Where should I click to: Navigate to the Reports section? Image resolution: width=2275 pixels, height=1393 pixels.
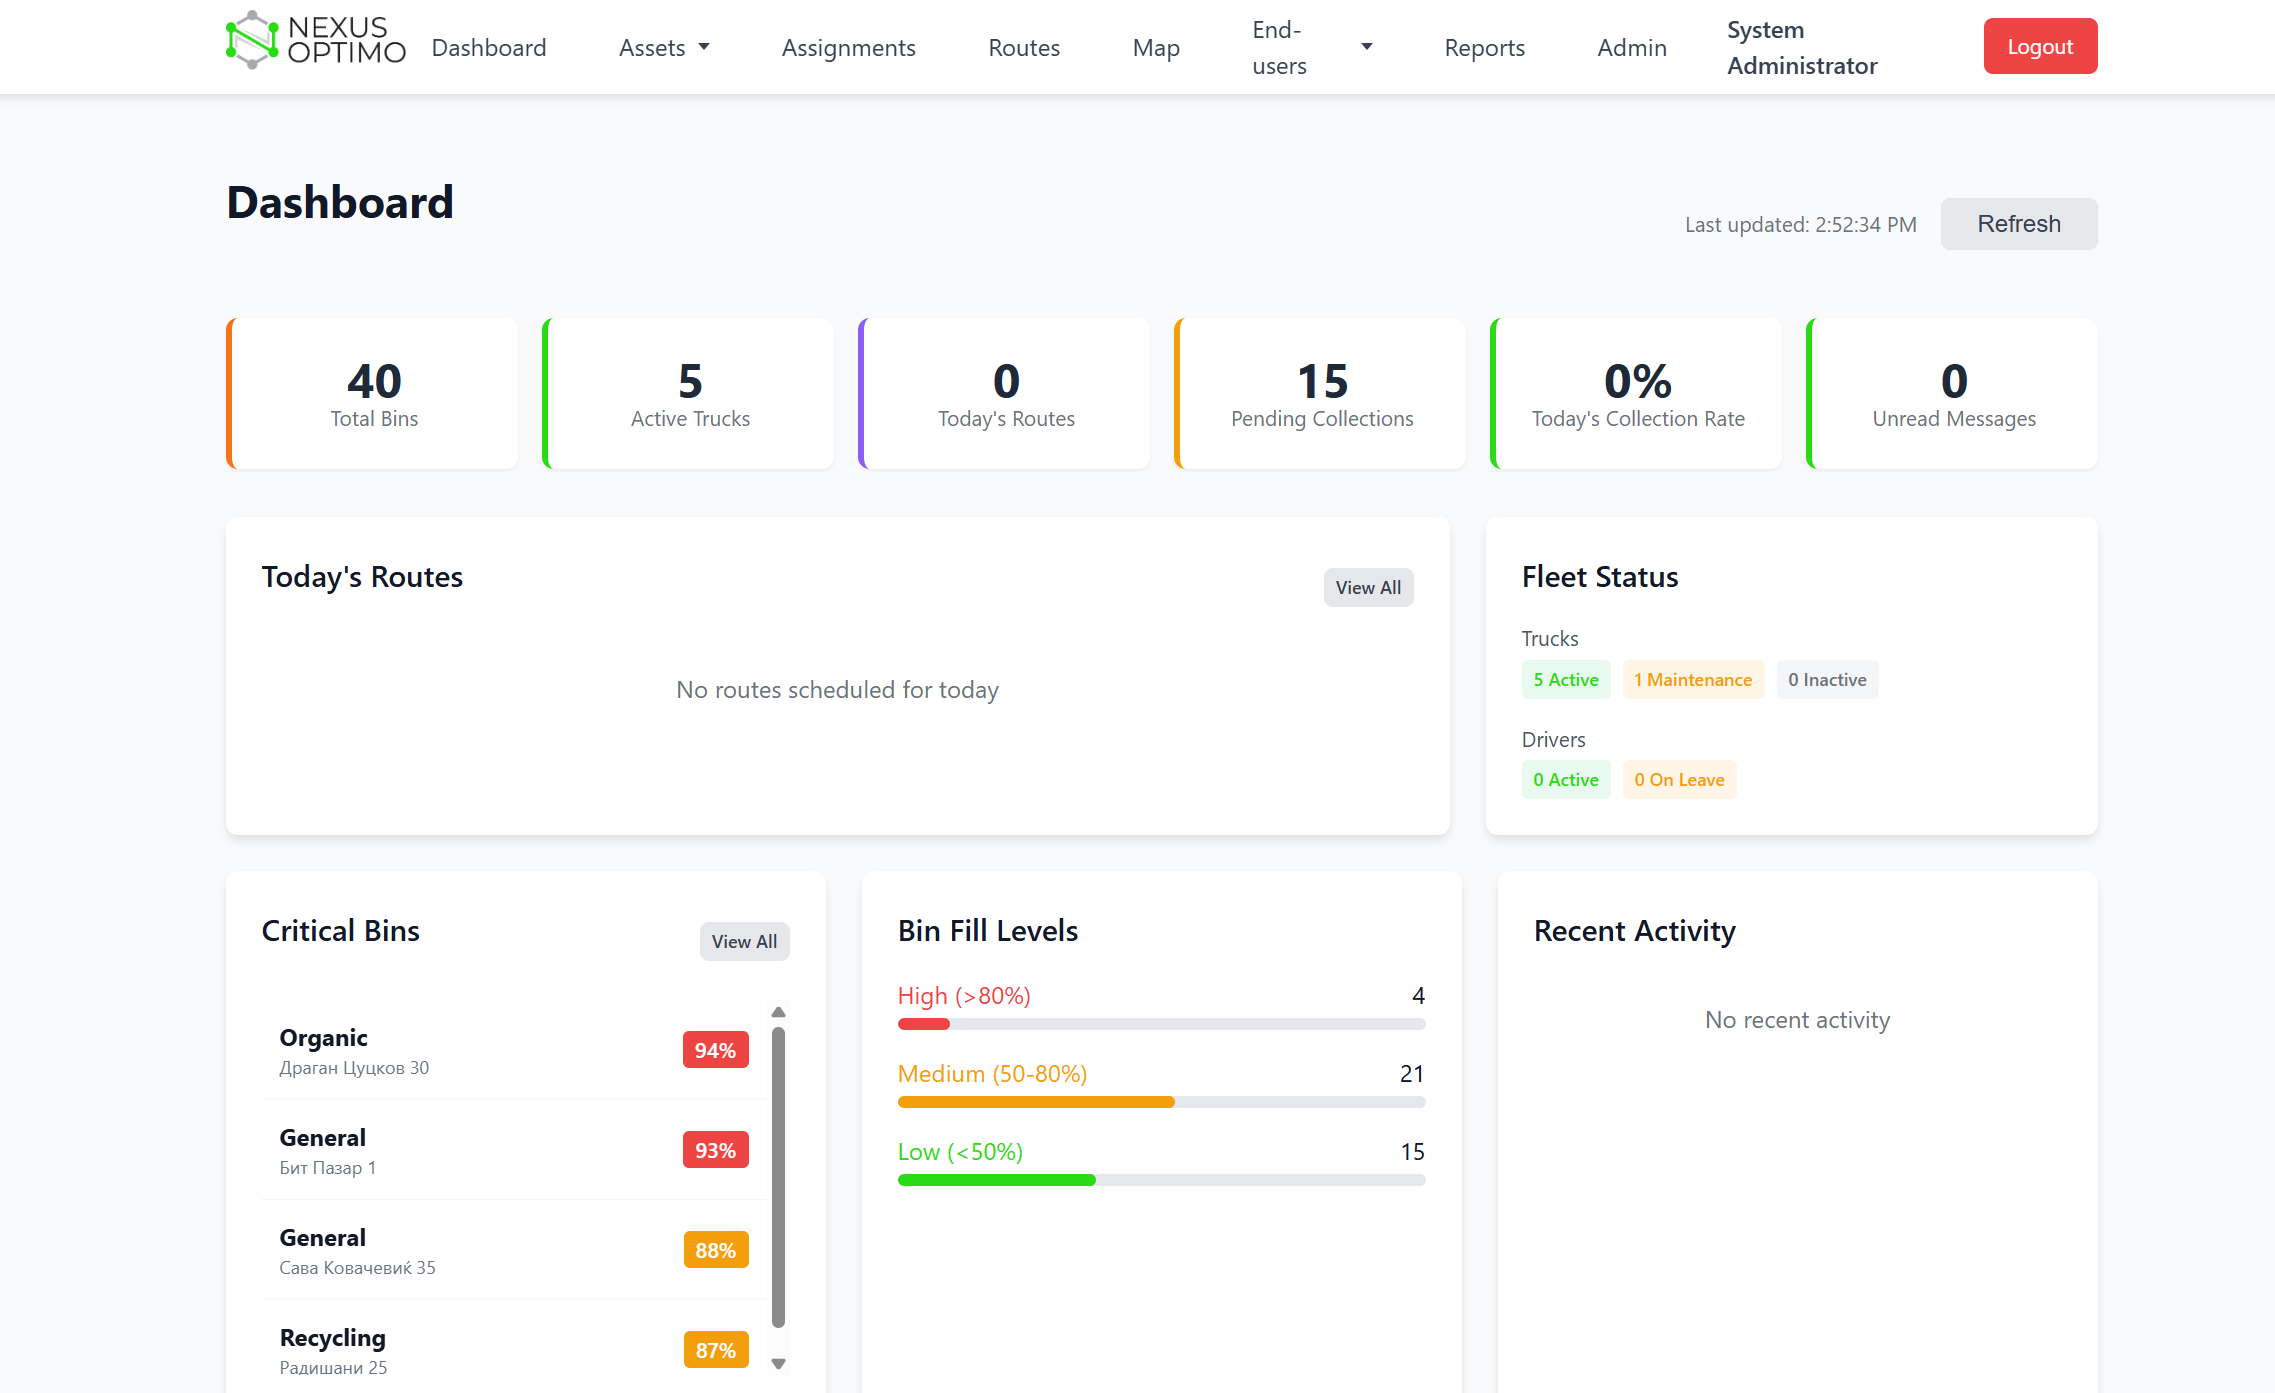point(1484,47)
